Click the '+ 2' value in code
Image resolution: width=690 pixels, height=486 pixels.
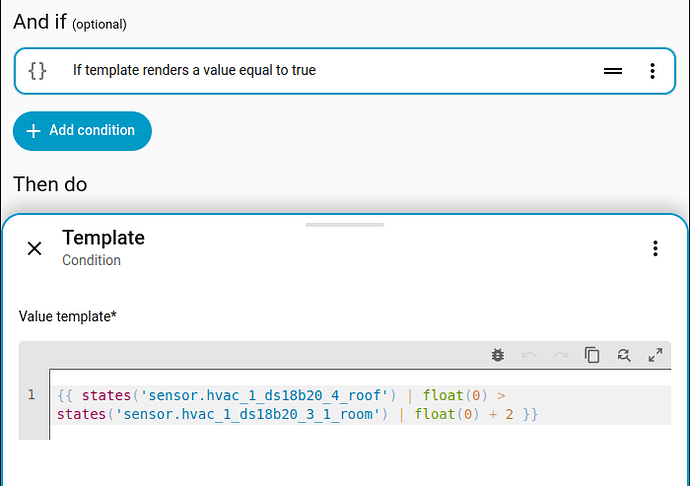[501, 414]
